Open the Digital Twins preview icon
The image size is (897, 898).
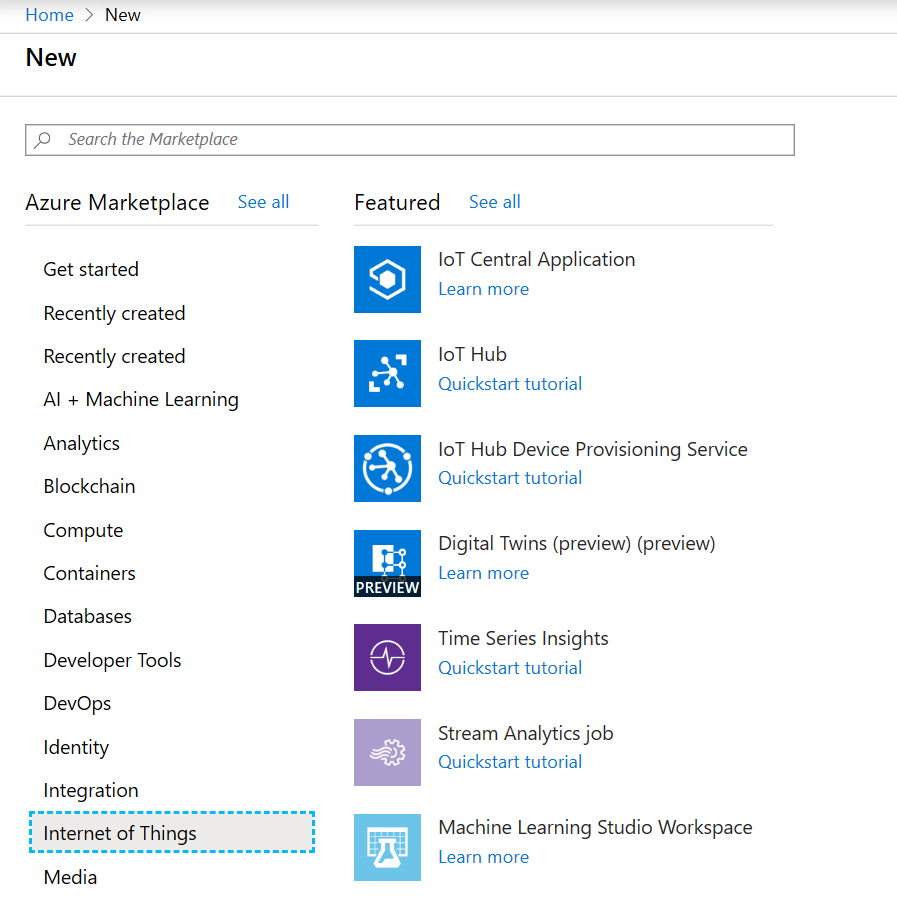point(387,564)
